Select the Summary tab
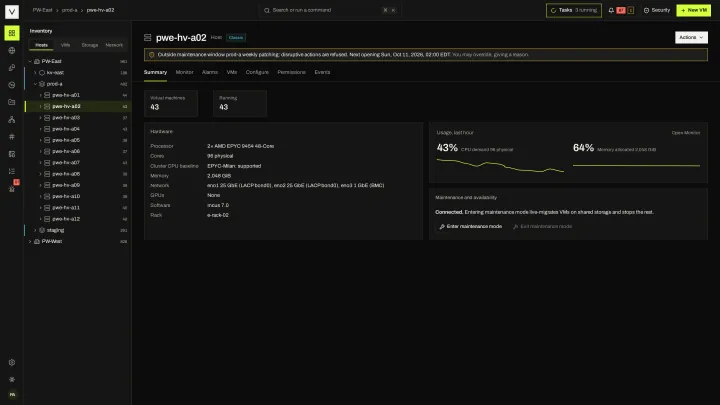The height and width of the screenshot is (405, 720). click(x=155, y=72)
